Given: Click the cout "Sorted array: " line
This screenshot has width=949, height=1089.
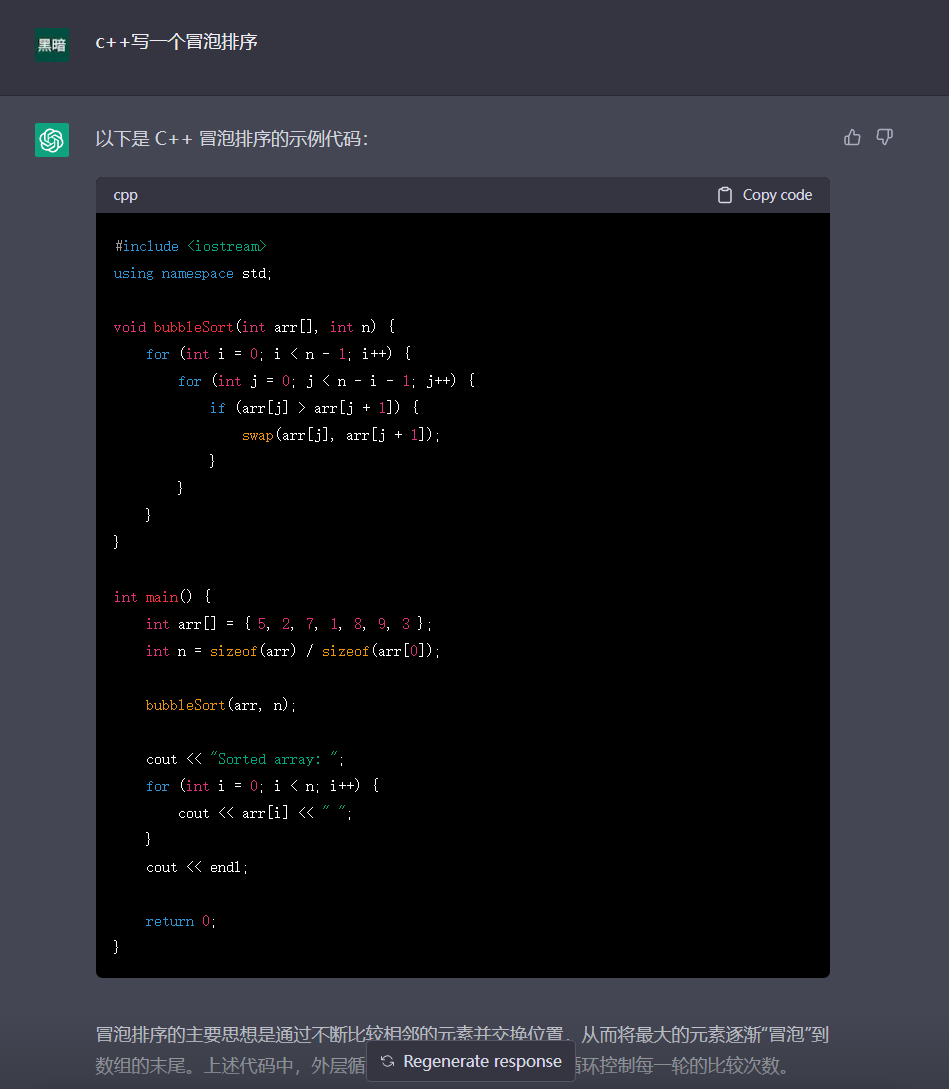Looking at the screenshot, I should (245, 760).
